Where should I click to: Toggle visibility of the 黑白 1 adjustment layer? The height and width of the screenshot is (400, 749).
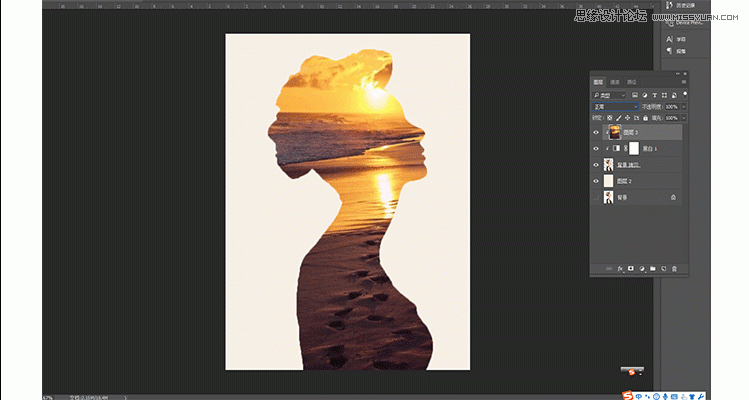[596, 148]
